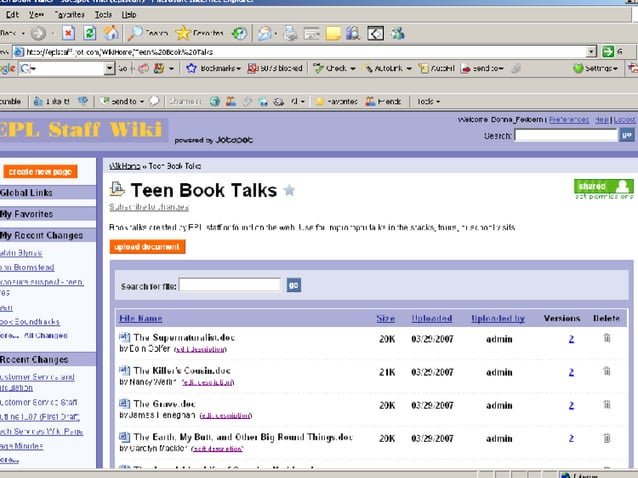The image size is (638, 478).
Task: Click the browser Stop icon
Action: [68, 33]
